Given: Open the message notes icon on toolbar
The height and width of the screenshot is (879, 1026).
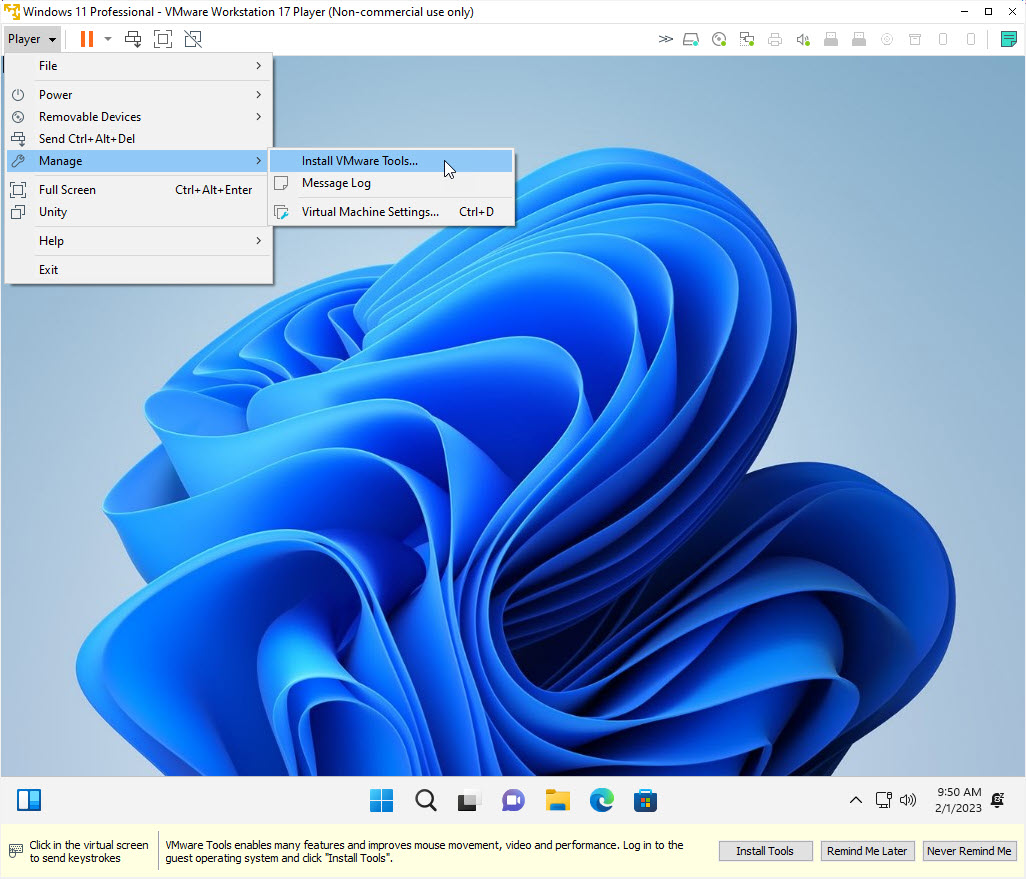Looking at the screenshot, I should tap(1009, 38).
